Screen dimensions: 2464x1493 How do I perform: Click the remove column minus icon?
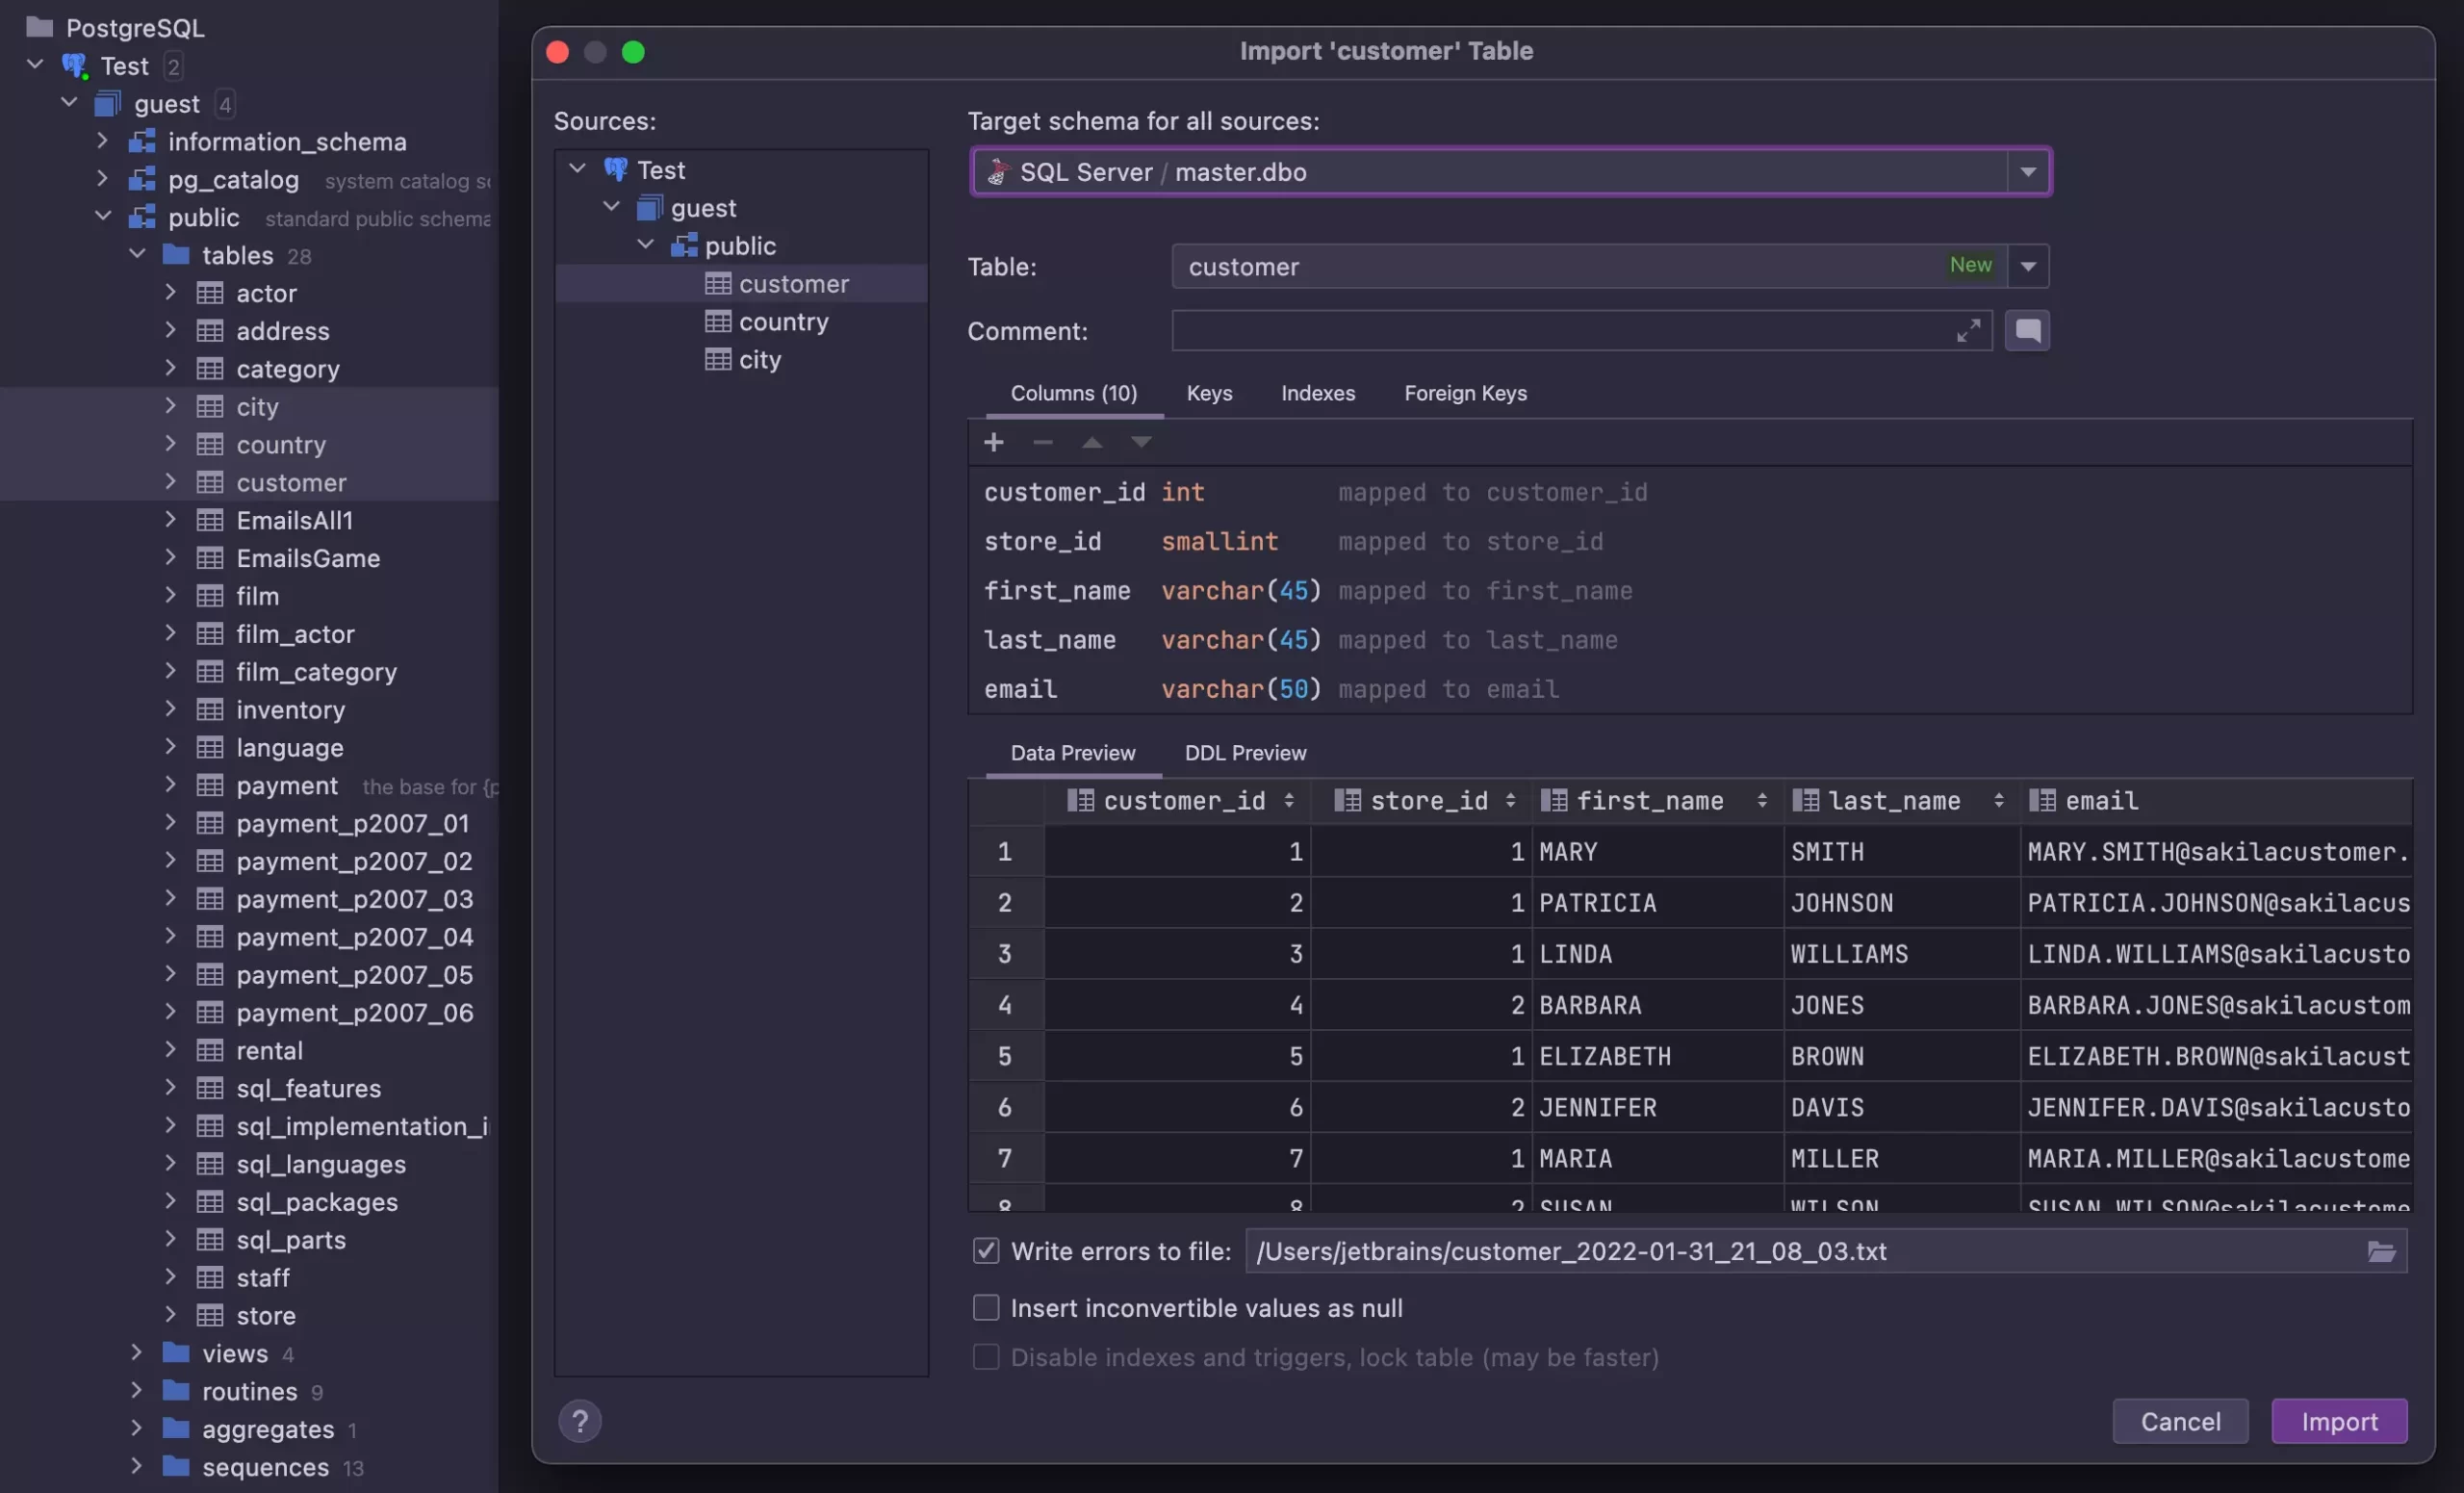(x=1042, y=442)
